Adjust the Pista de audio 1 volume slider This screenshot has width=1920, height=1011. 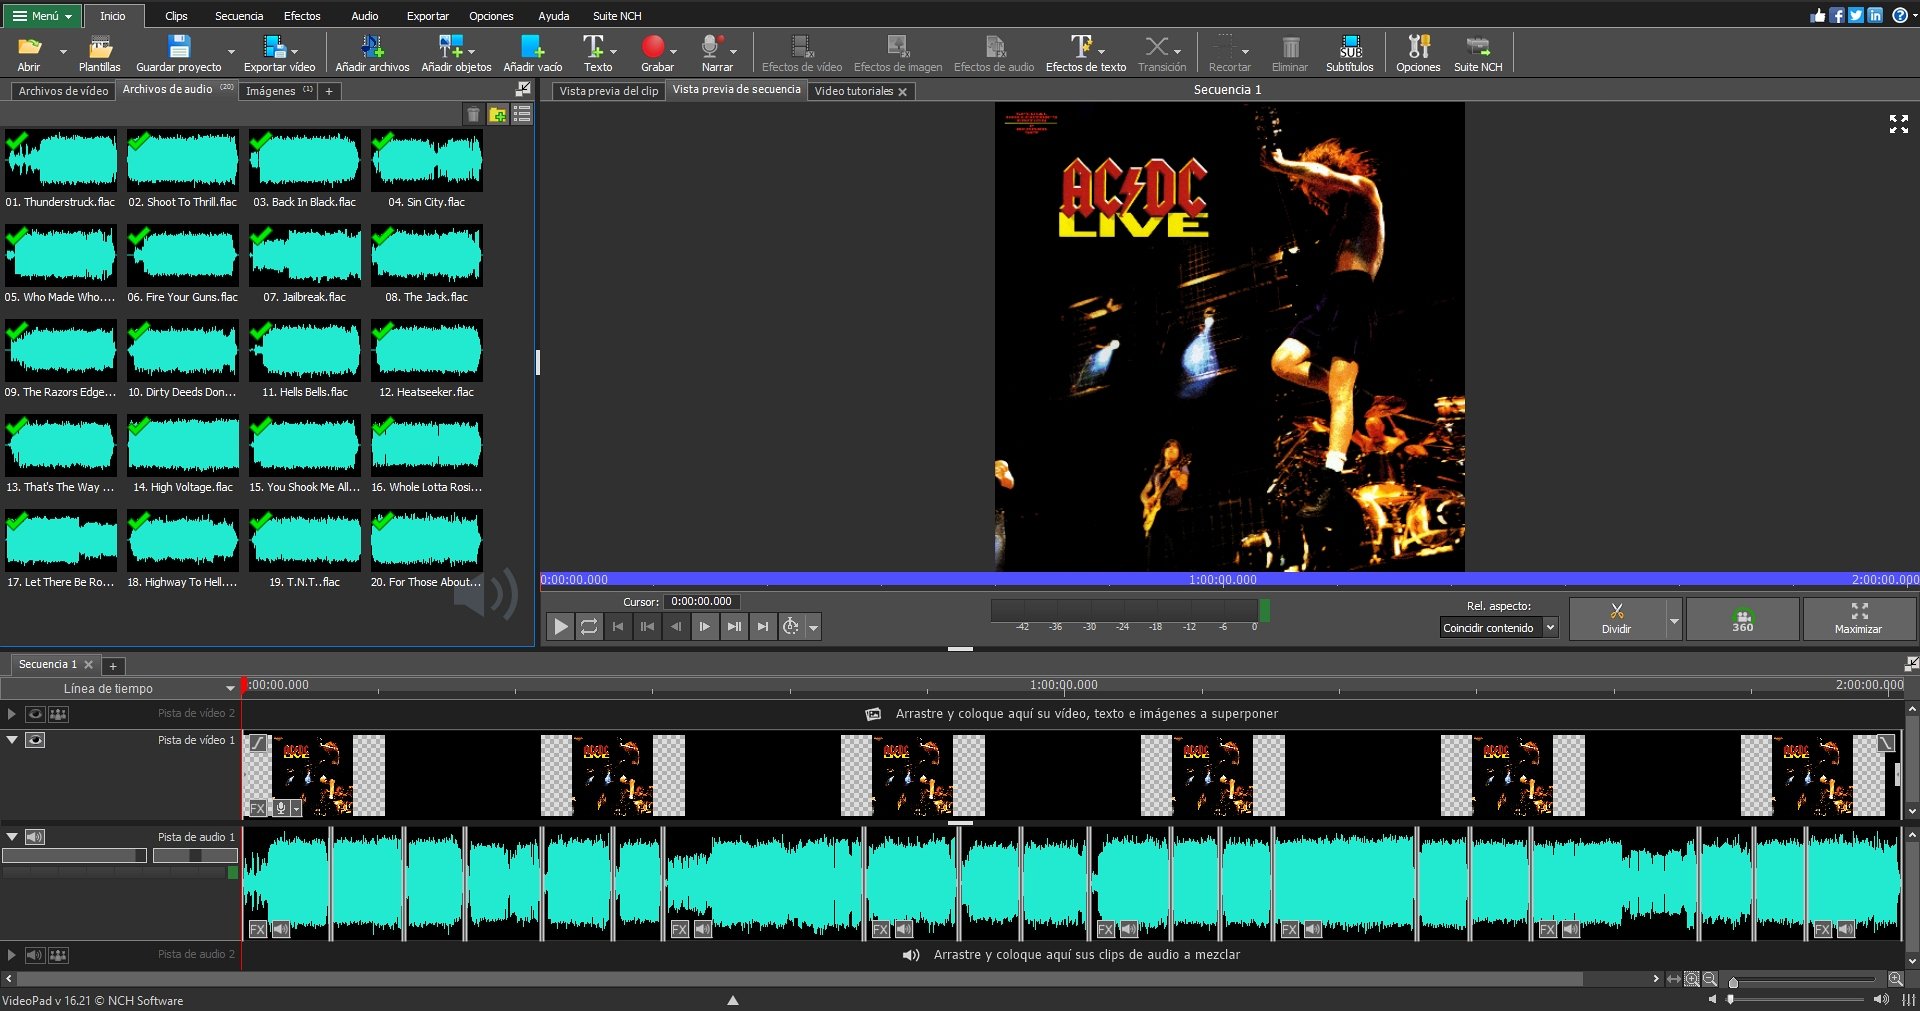pos(74,856)
